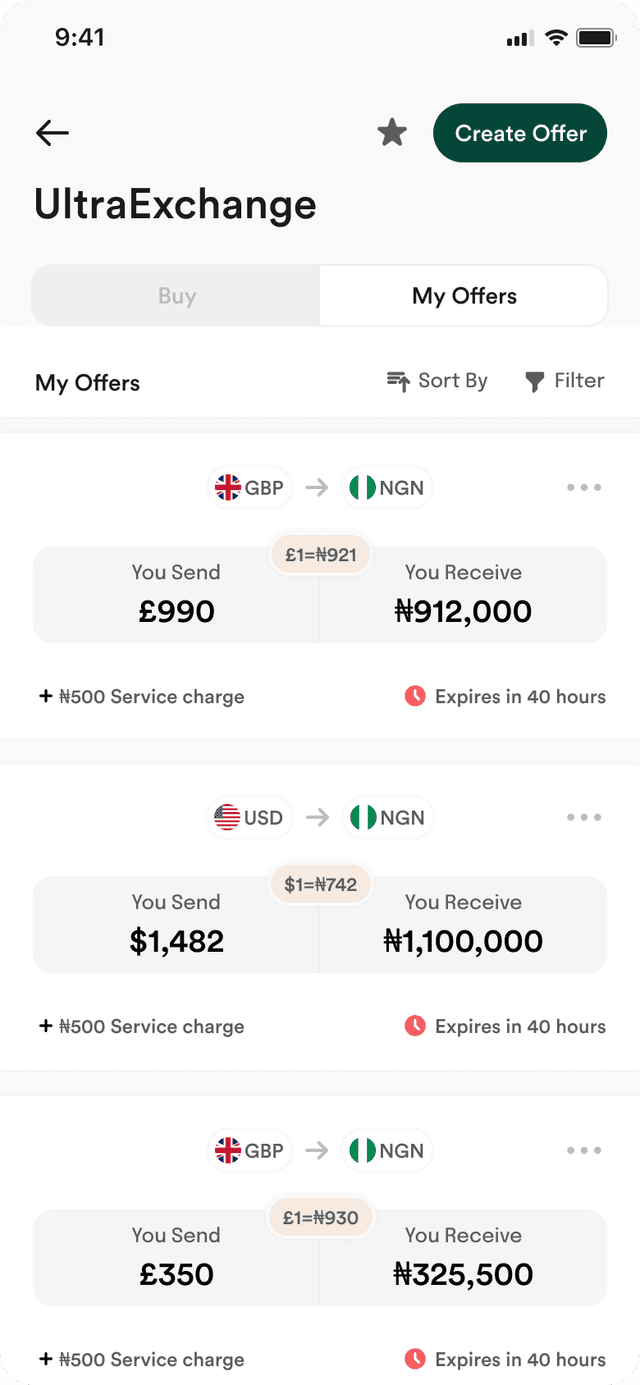Tap expiry clock icon on first offer
640x1385 pixels.
pos(415,696)
